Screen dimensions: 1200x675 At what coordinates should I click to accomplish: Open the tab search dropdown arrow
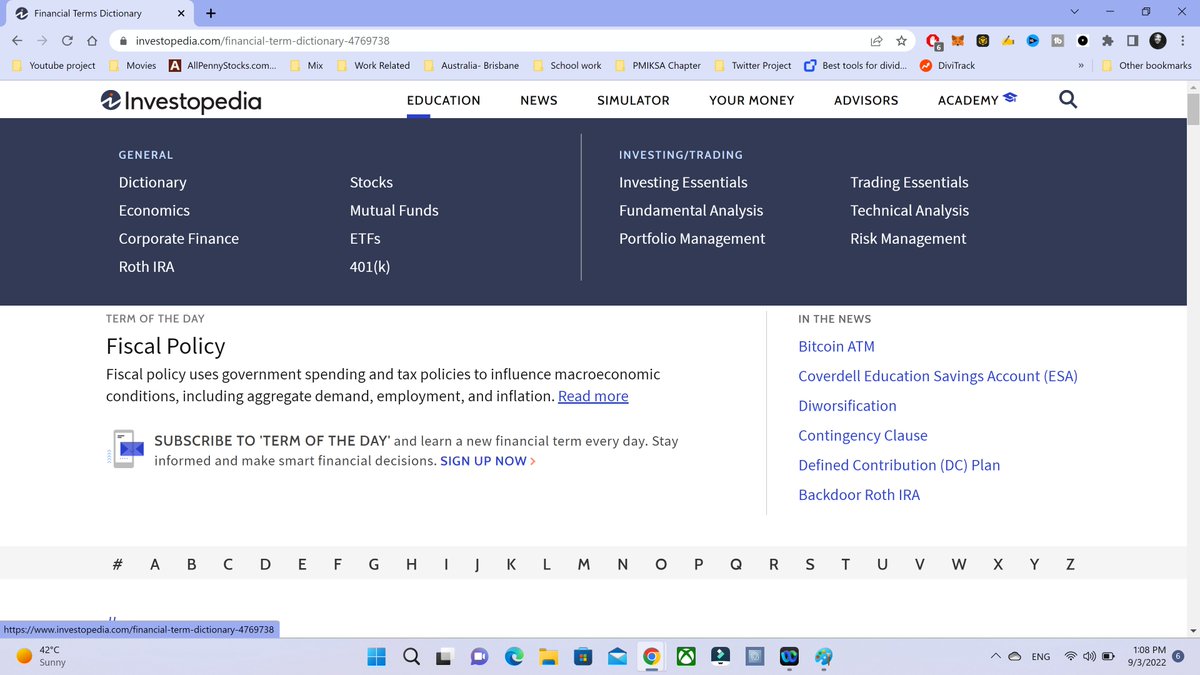pyautogui.click(x=1074, y=13)
